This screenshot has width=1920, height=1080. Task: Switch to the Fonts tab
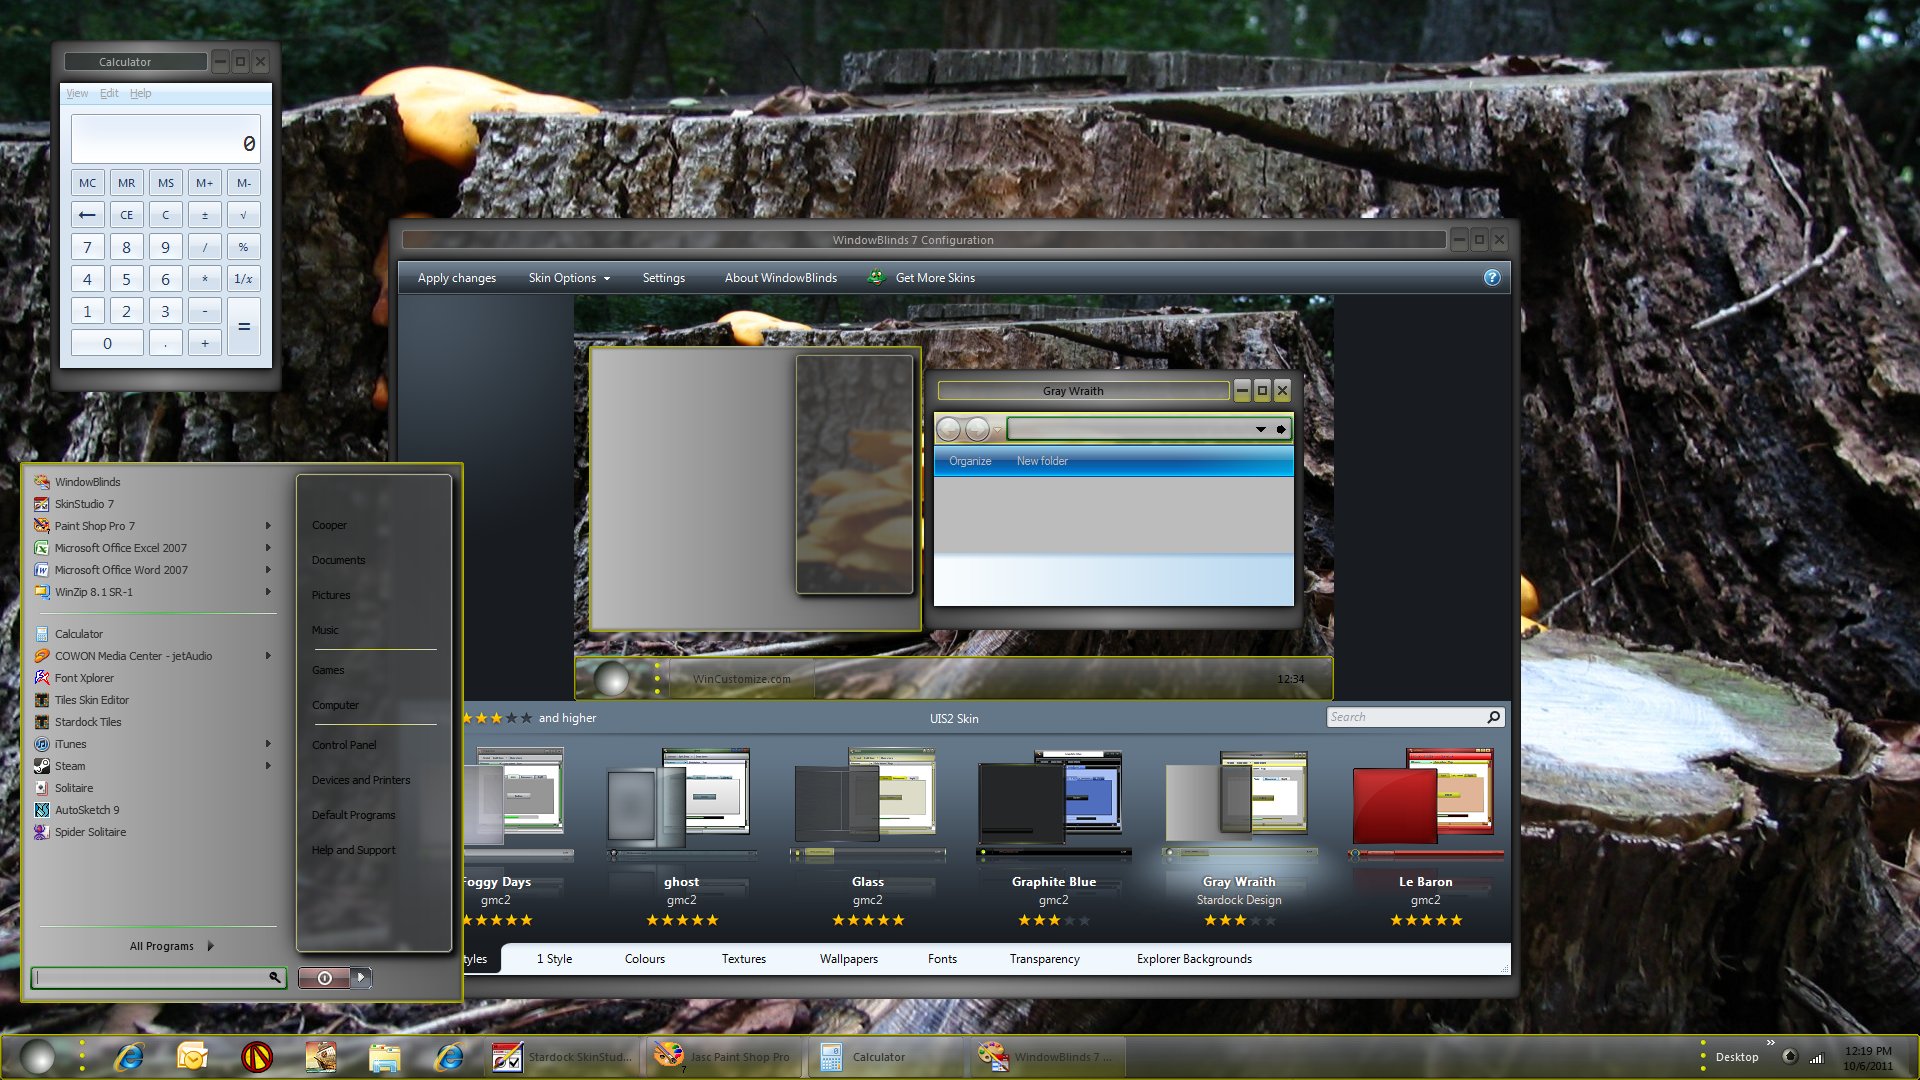(x=942, y=959)
